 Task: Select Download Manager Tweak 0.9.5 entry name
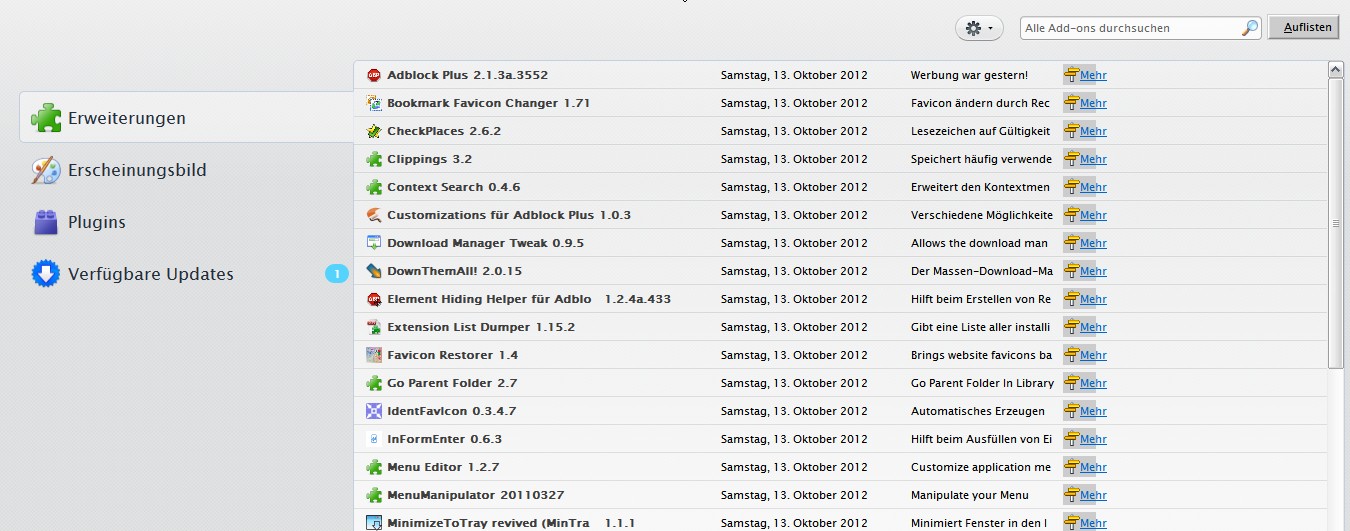coord(486,243)
